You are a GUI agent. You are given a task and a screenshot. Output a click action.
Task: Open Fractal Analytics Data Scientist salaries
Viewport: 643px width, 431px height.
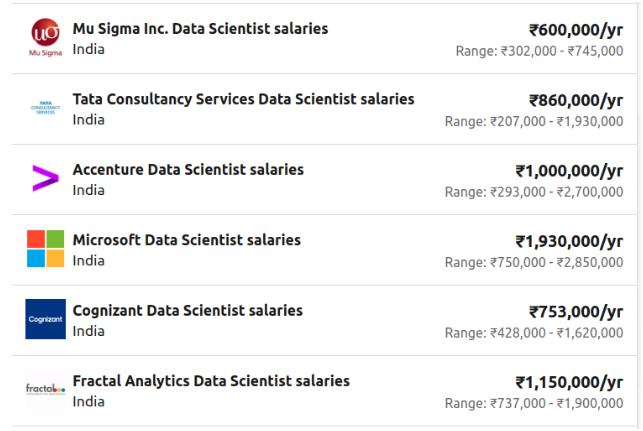(211, 381)
